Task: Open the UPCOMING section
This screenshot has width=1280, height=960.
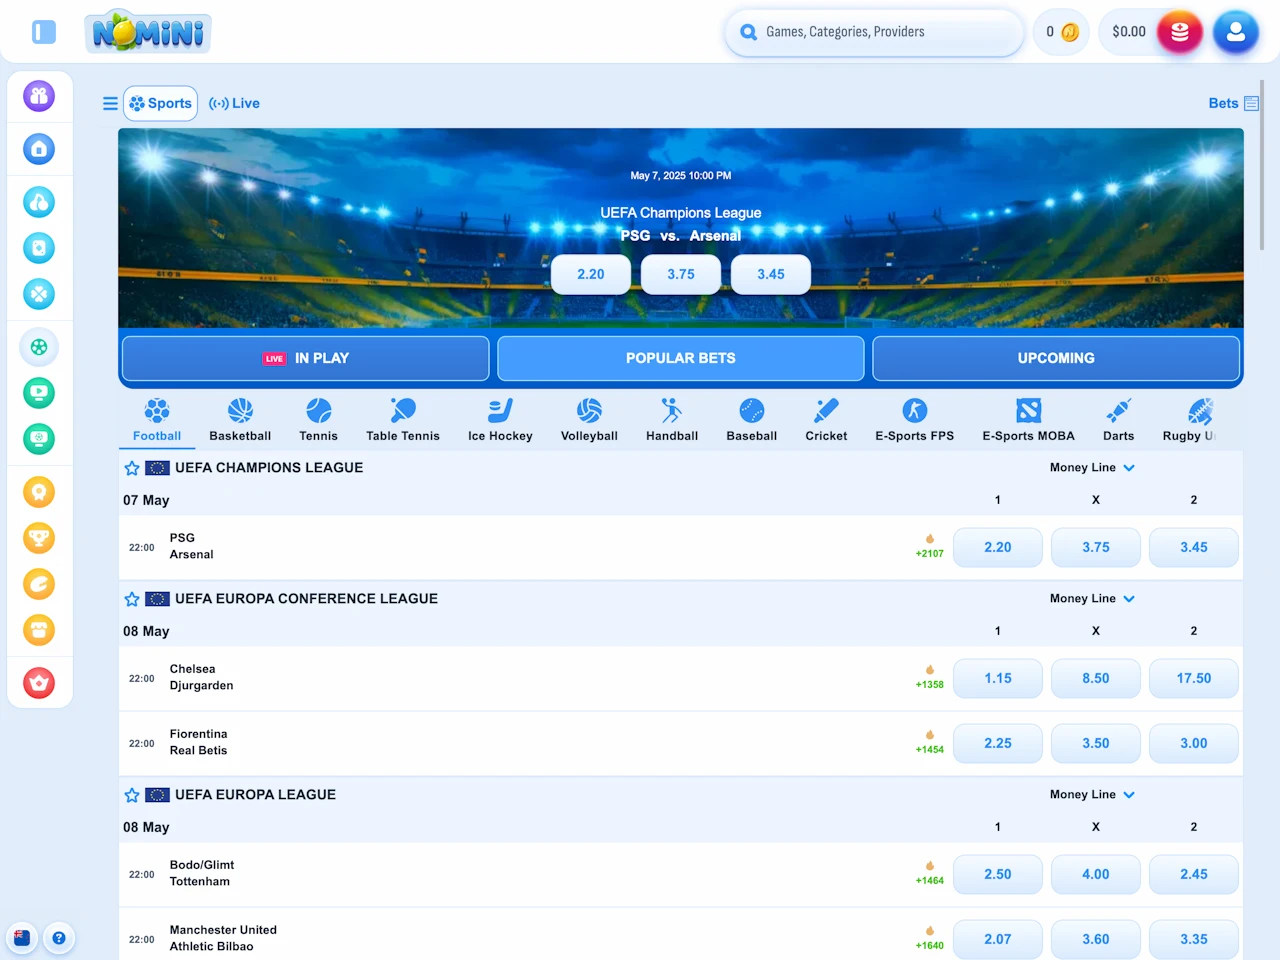Action: pyautogui.click(x=1056, y=358)
